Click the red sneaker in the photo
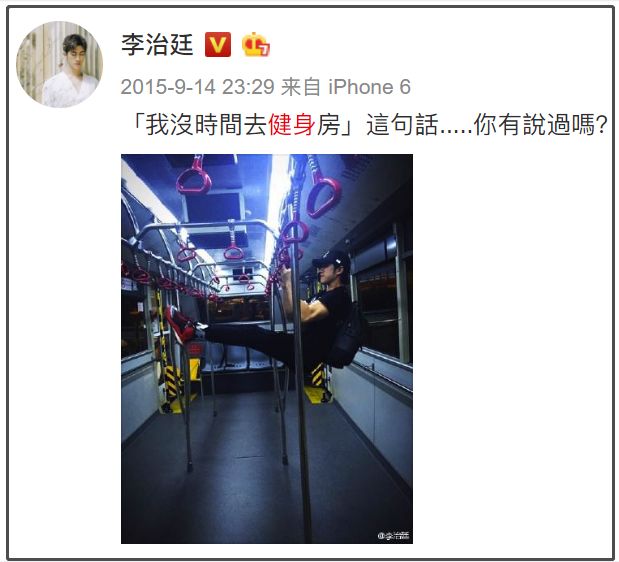 coord(180,324)
